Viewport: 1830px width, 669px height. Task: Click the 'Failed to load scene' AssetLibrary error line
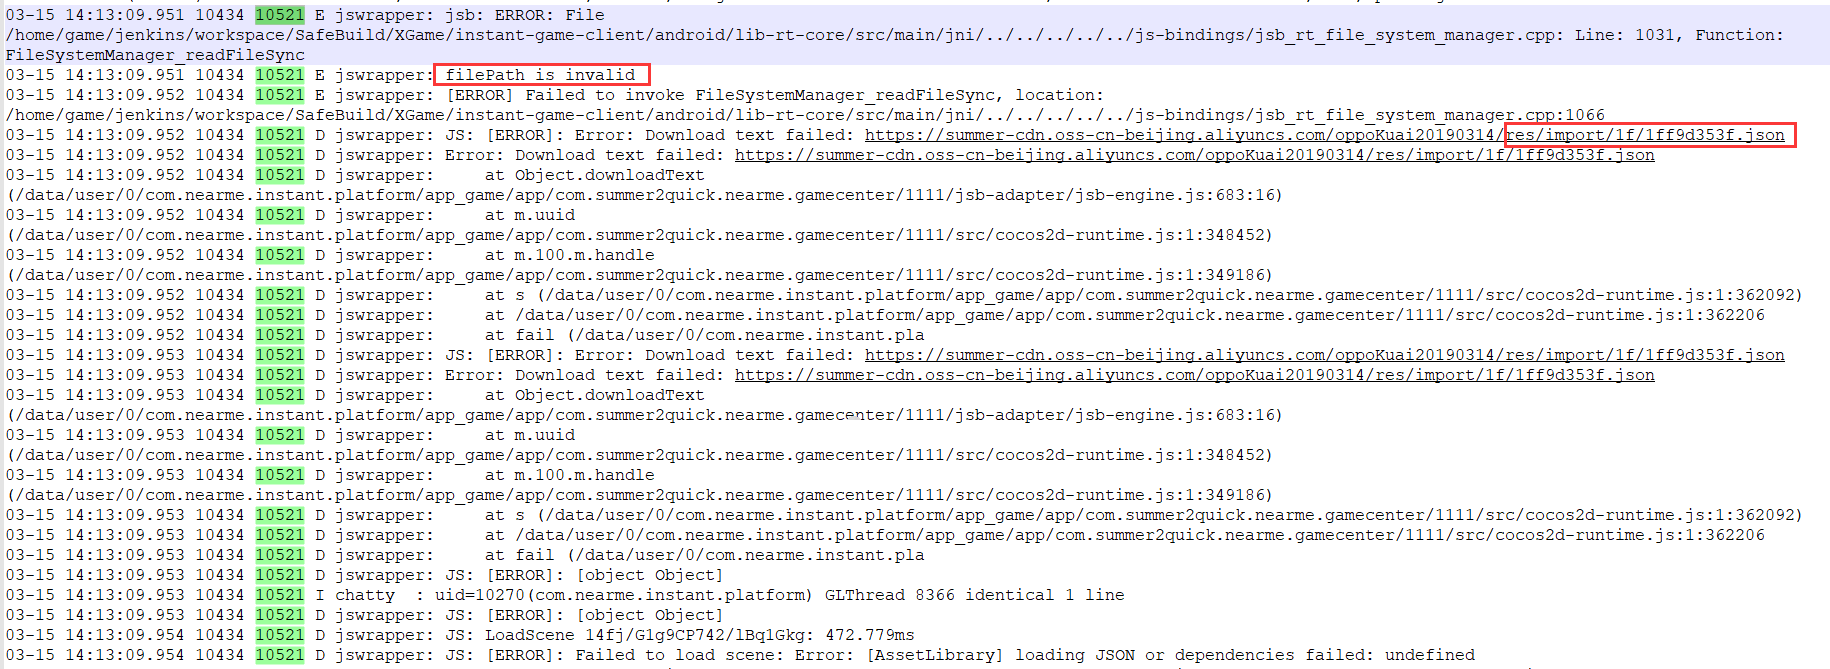pos(740,655)
